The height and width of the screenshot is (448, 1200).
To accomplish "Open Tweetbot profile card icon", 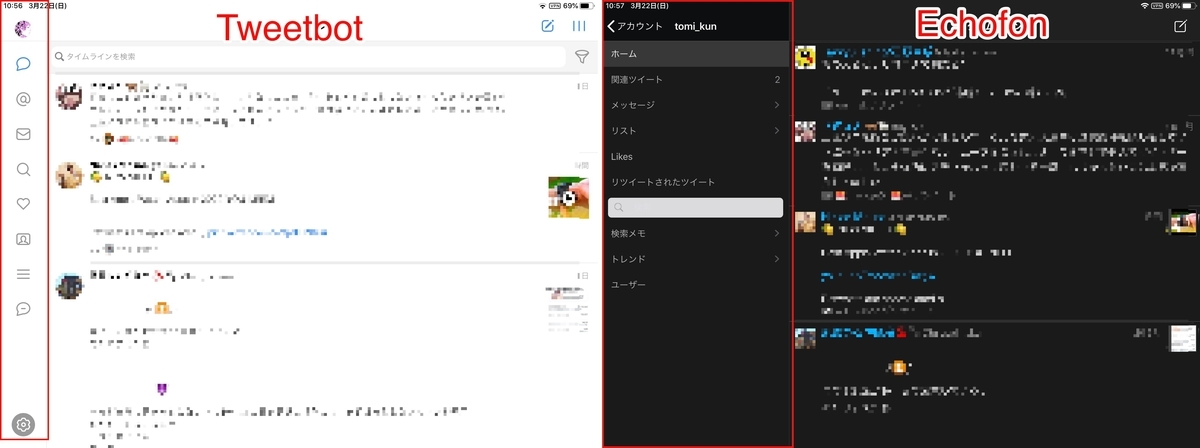I will (24, 239).
